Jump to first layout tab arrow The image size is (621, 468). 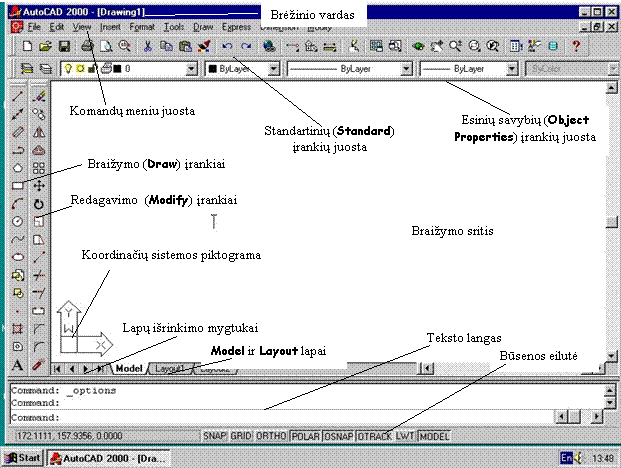click(57, 369)
